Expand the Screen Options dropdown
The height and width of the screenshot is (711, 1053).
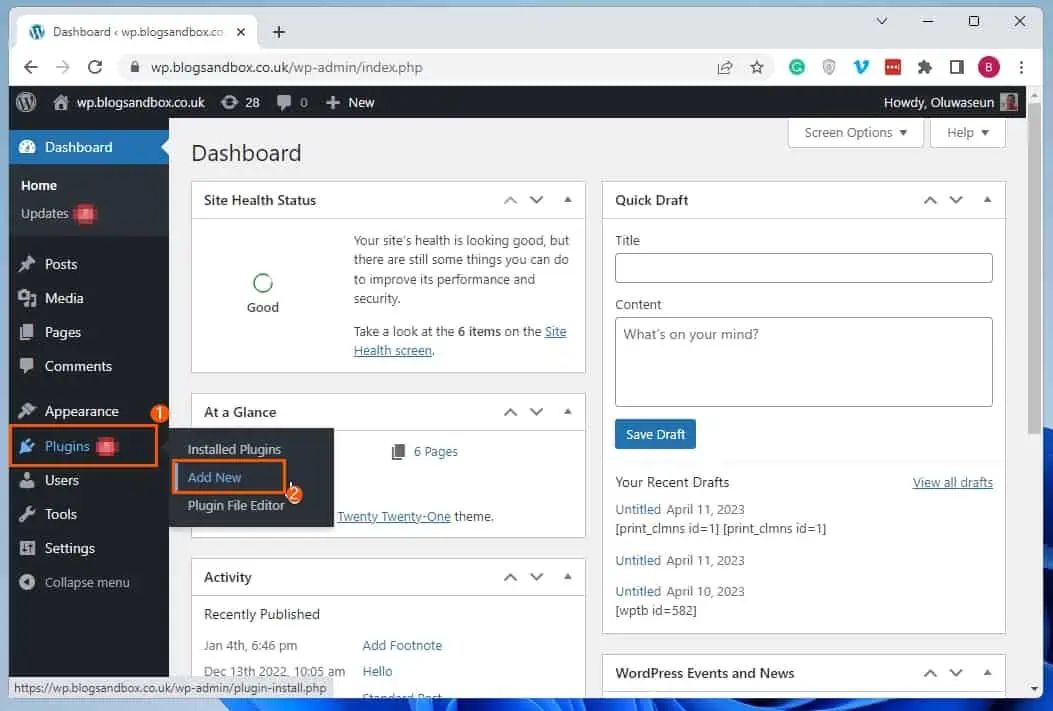click(856, 133)
